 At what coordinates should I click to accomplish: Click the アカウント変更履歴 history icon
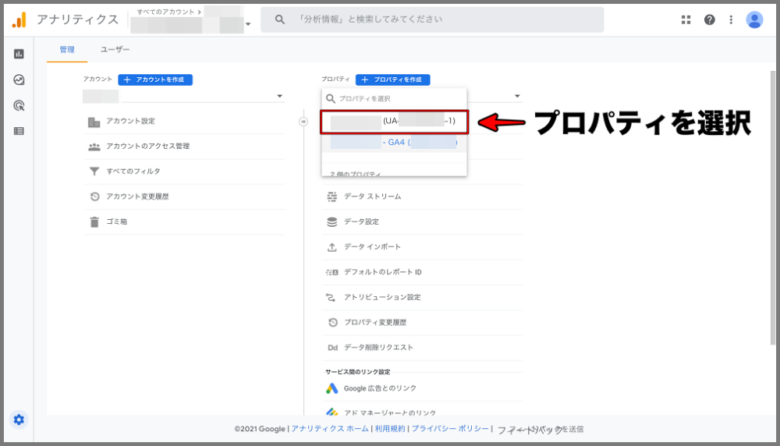[x=95, y=196]
